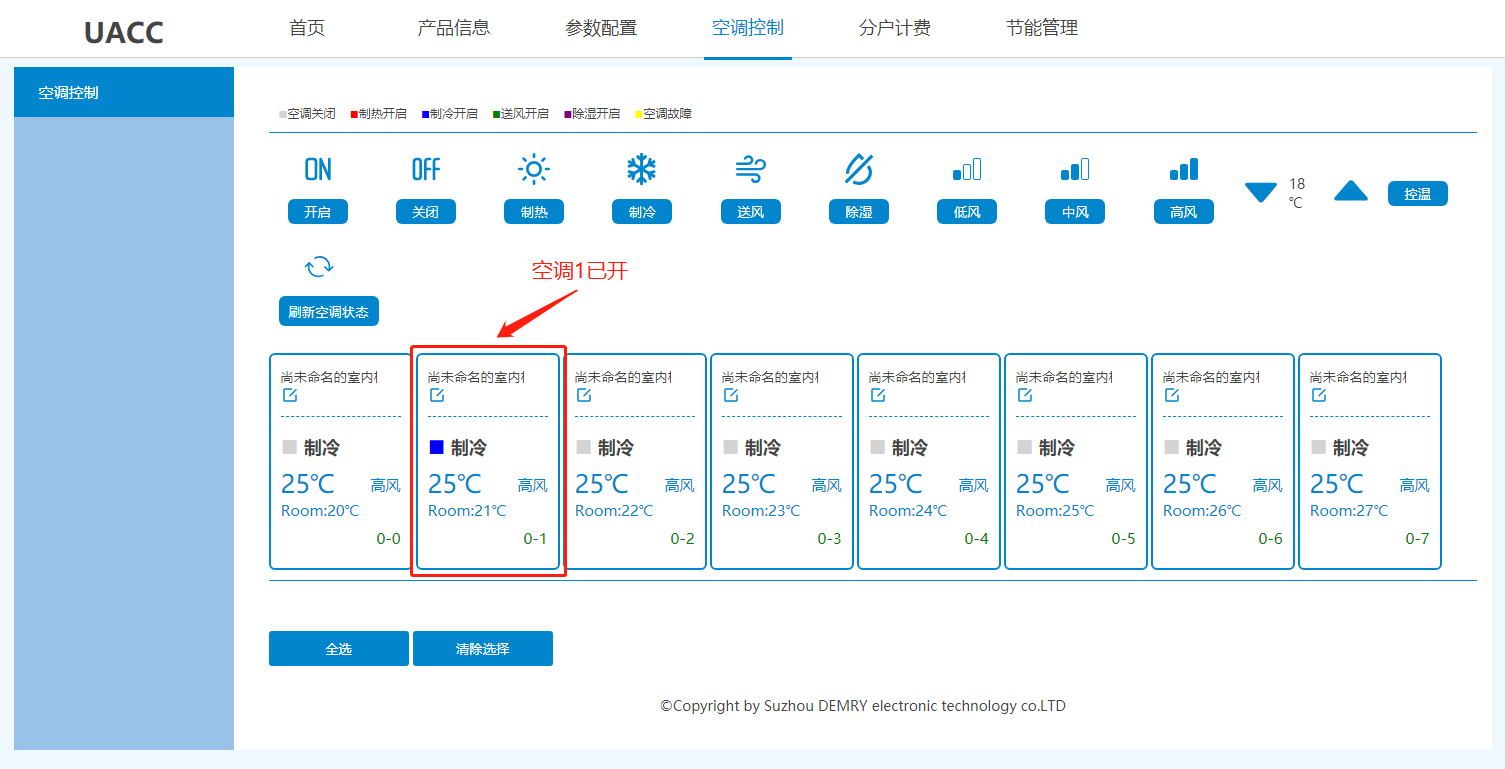Image resolution: width=1505 pixels, height=769 pixels.
Task: Click the sun icon for 制热 heating mode
Action: tap(534, 169)
